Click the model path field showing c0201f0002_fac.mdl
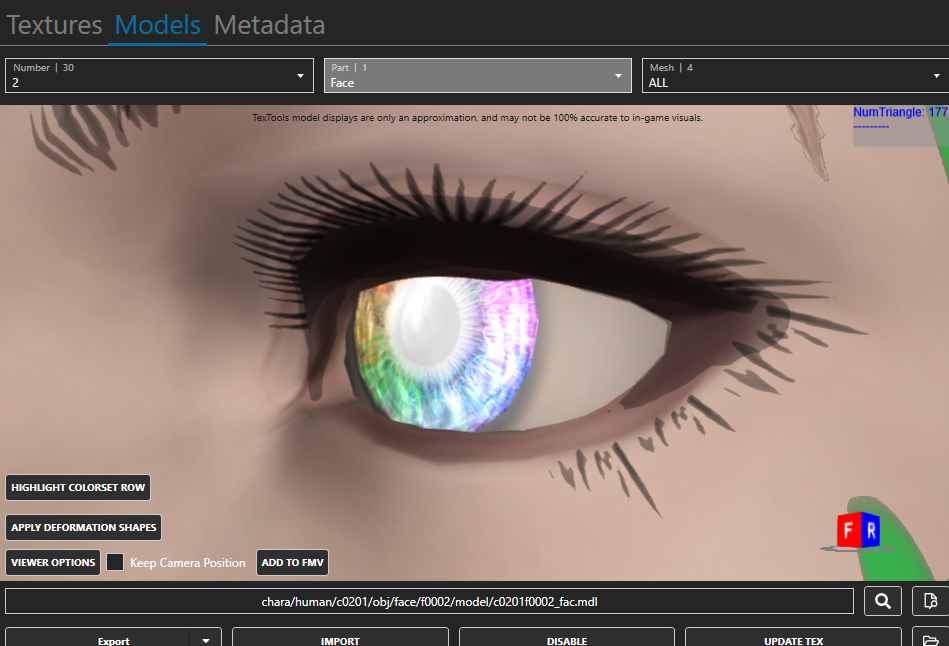This screenshot has width=949, height=646. point(430,600)
